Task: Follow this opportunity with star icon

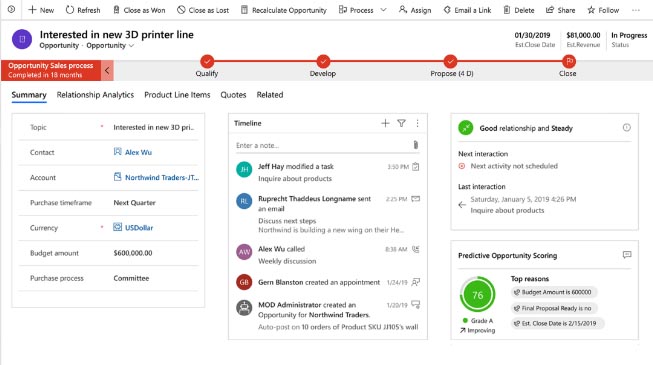Action: point(603,10)
